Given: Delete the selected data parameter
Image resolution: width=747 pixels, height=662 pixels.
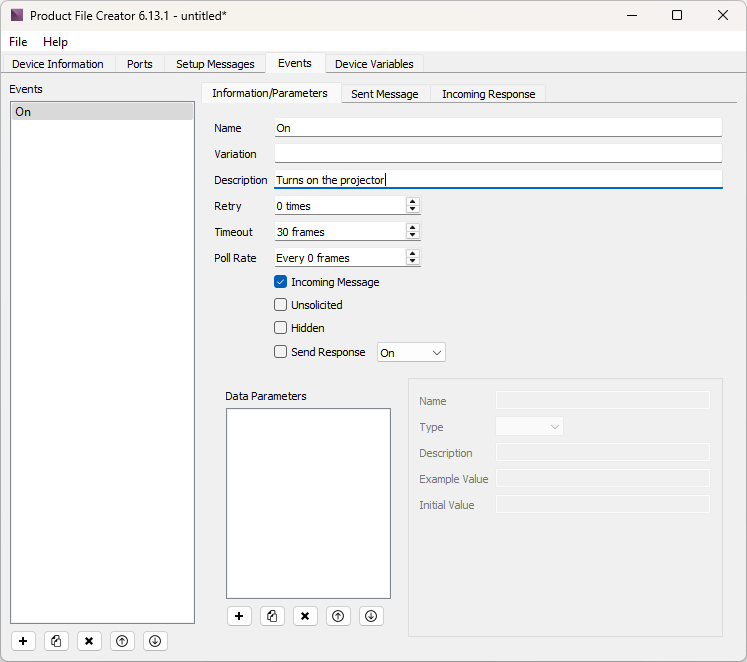Looking at the screenshot, I should tap(305, 616).
